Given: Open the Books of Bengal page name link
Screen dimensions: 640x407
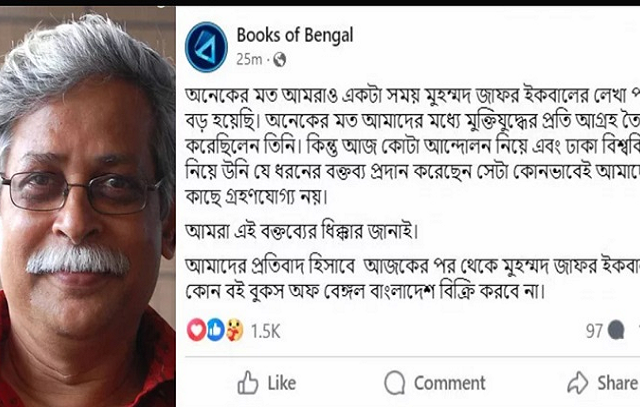Looking at the screenshot, I should tap(295, 35).
